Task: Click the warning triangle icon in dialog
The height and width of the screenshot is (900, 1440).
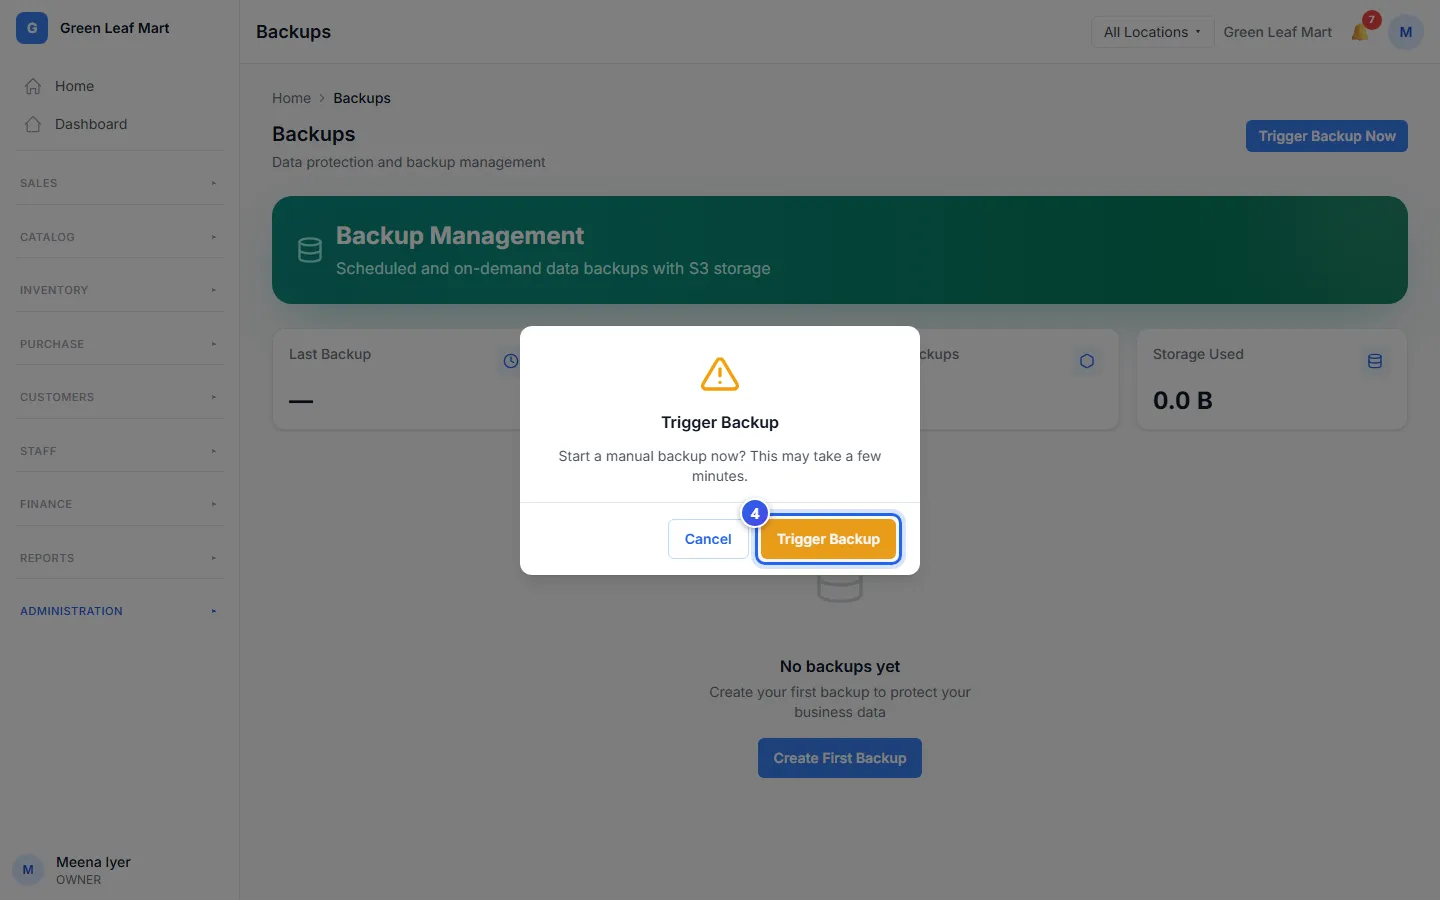Action: click(720, 374)
